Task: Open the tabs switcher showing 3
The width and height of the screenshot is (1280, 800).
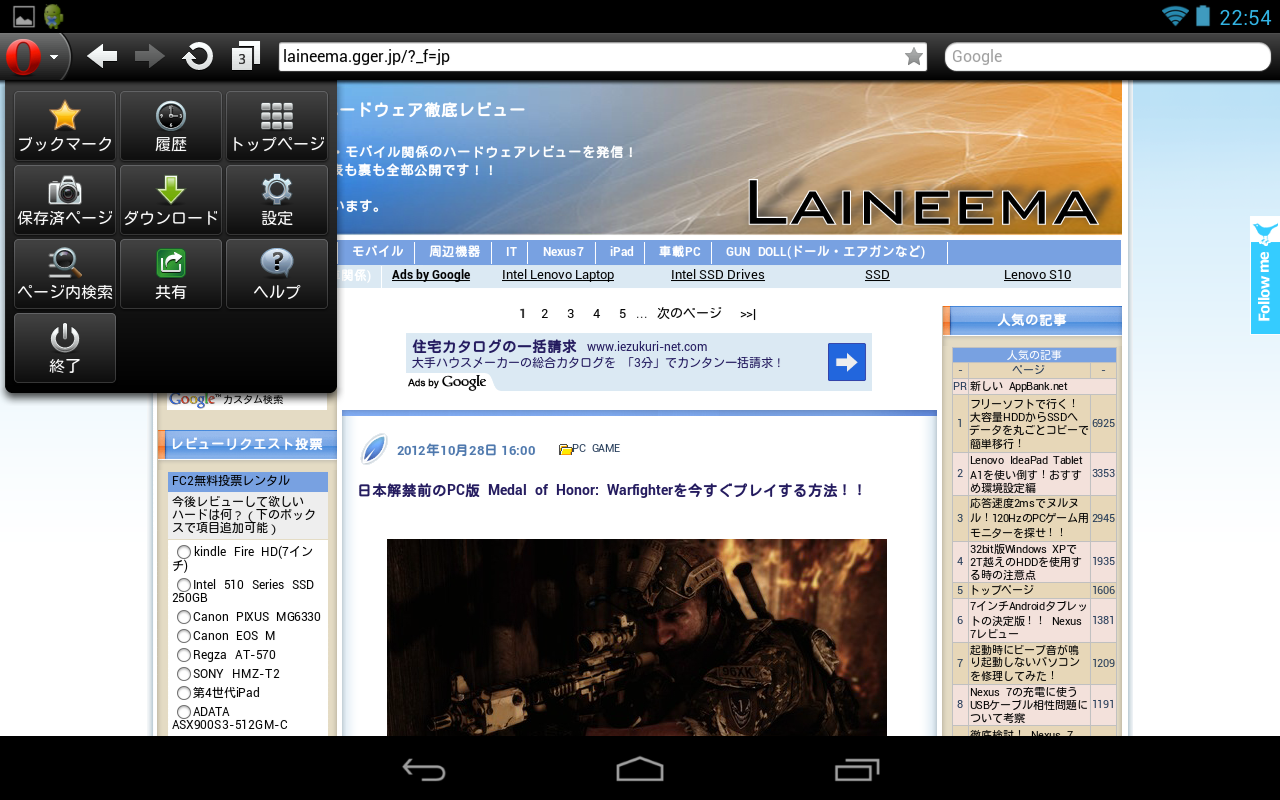Action: (x=245, y=57)
